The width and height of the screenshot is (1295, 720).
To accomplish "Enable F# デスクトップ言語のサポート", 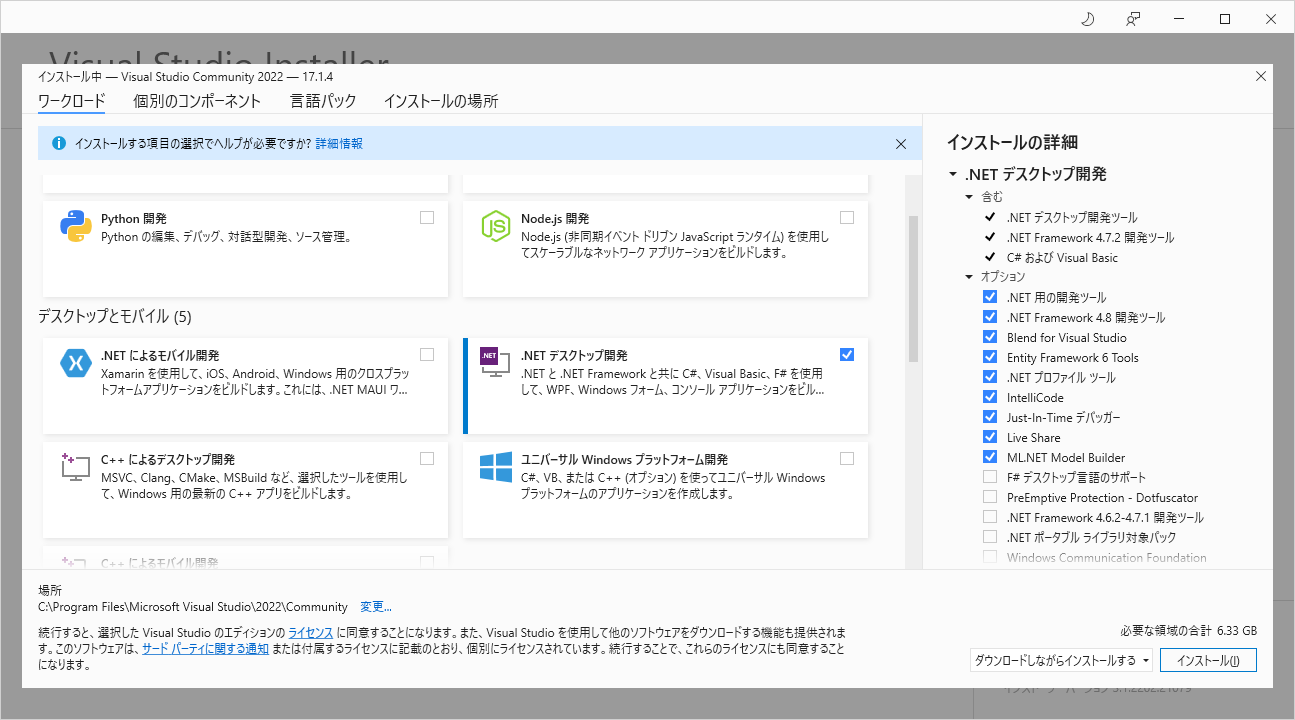I will 990,477.
